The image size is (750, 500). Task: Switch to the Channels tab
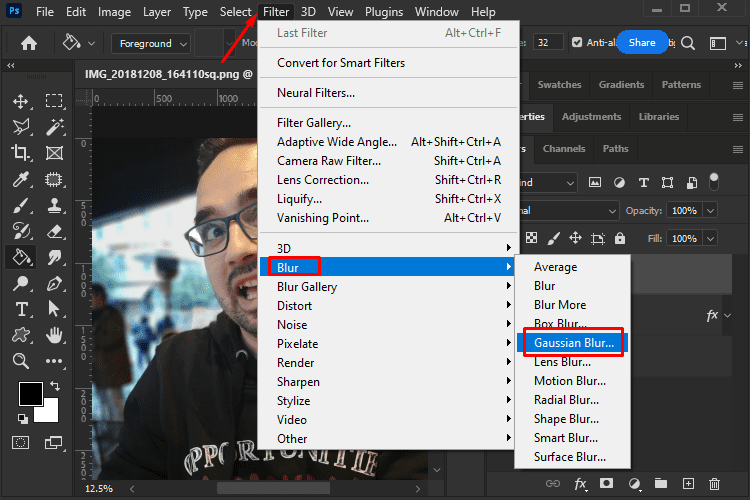[x=563, y=149]
